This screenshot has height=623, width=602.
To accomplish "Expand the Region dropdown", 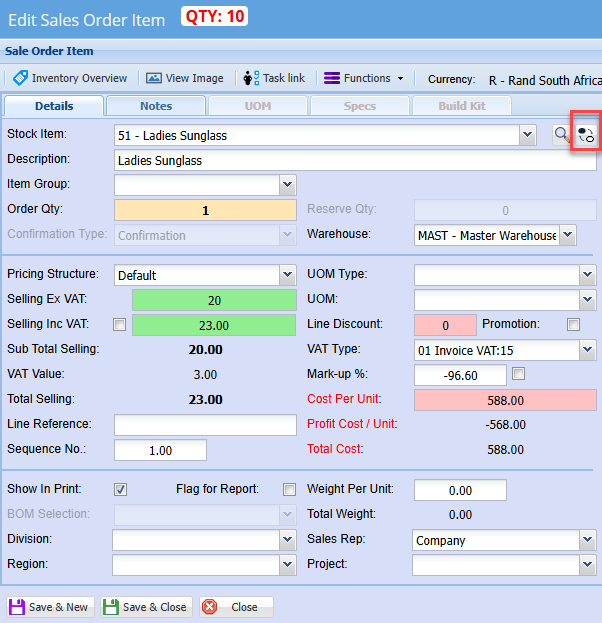I will click(288, 565).
